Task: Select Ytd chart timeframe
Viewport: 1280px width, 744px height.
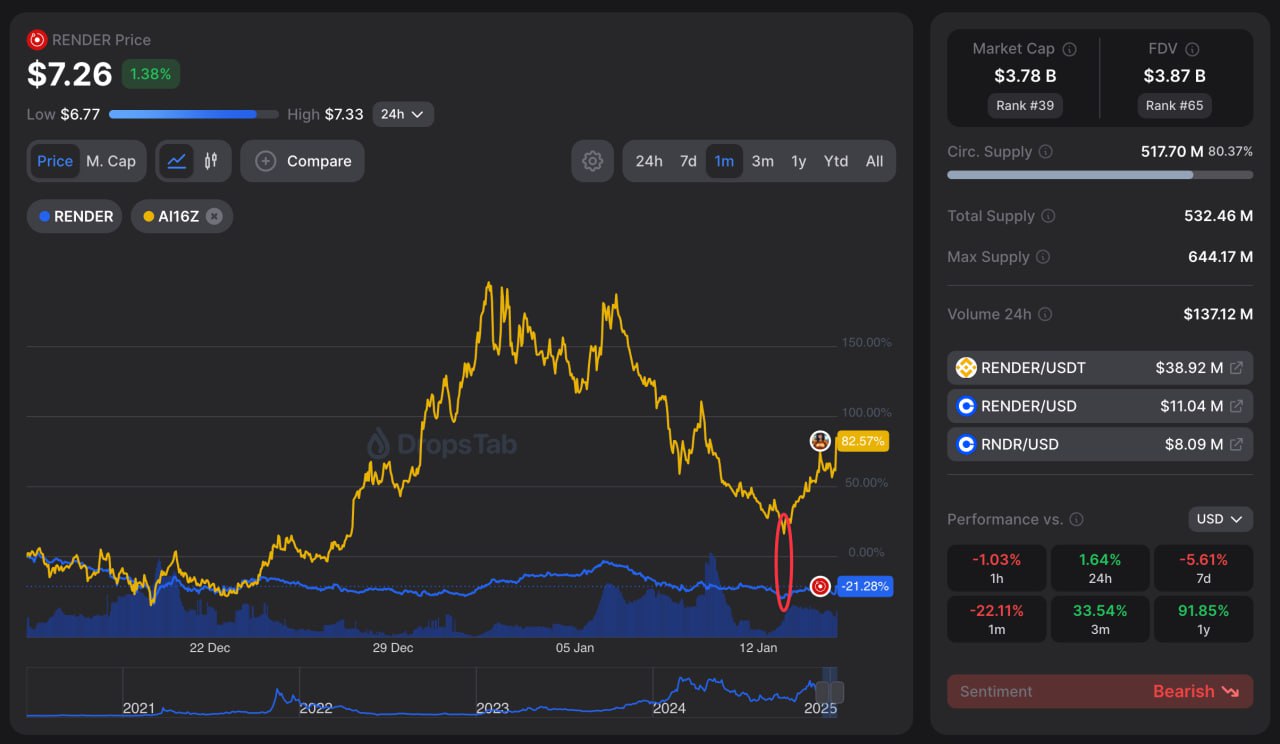Action: 836,161
